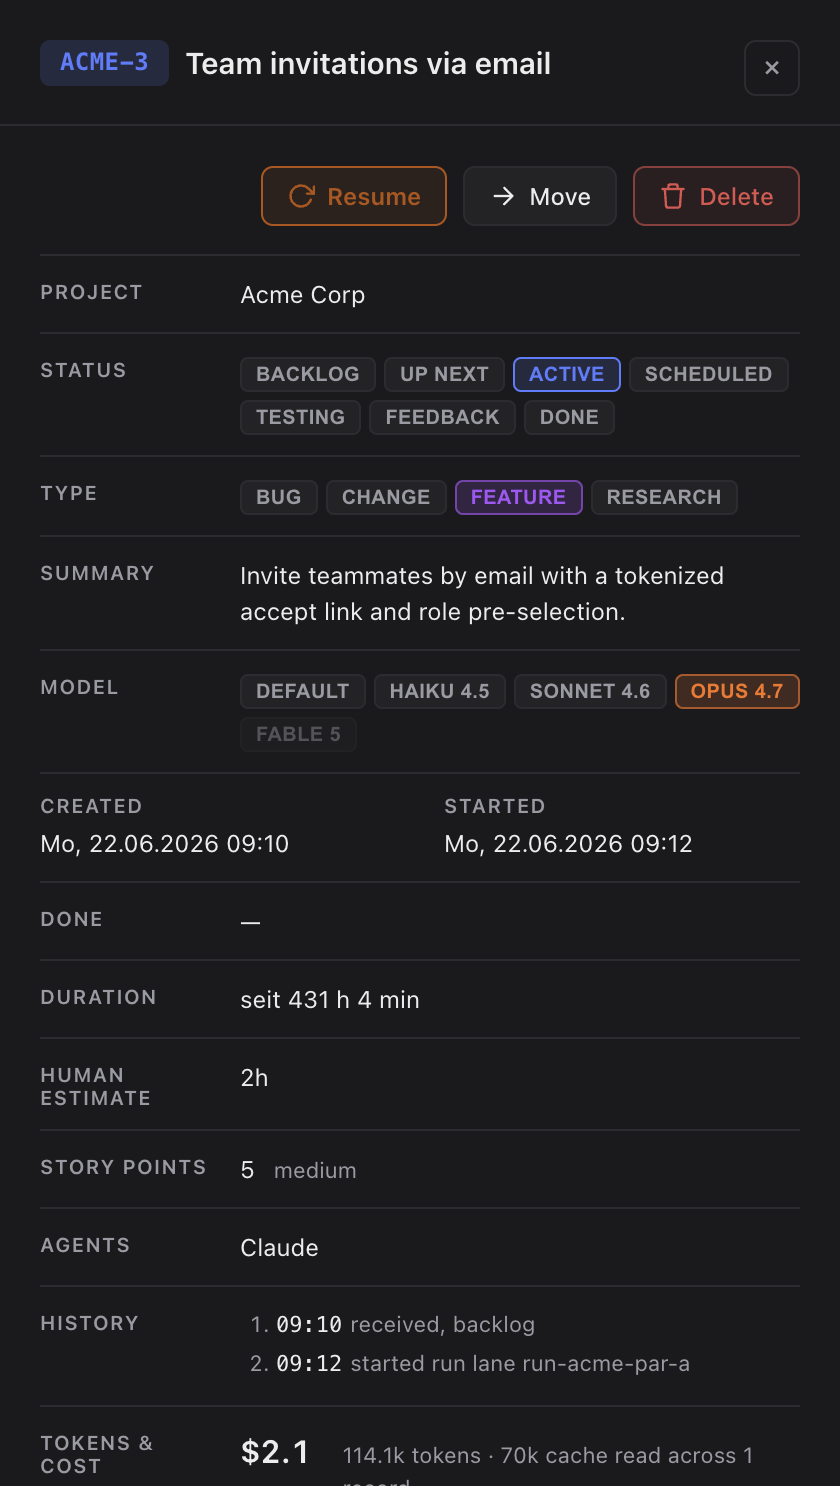
Task: Select the Opus 4.7 model chip
Action: (737, 691)
